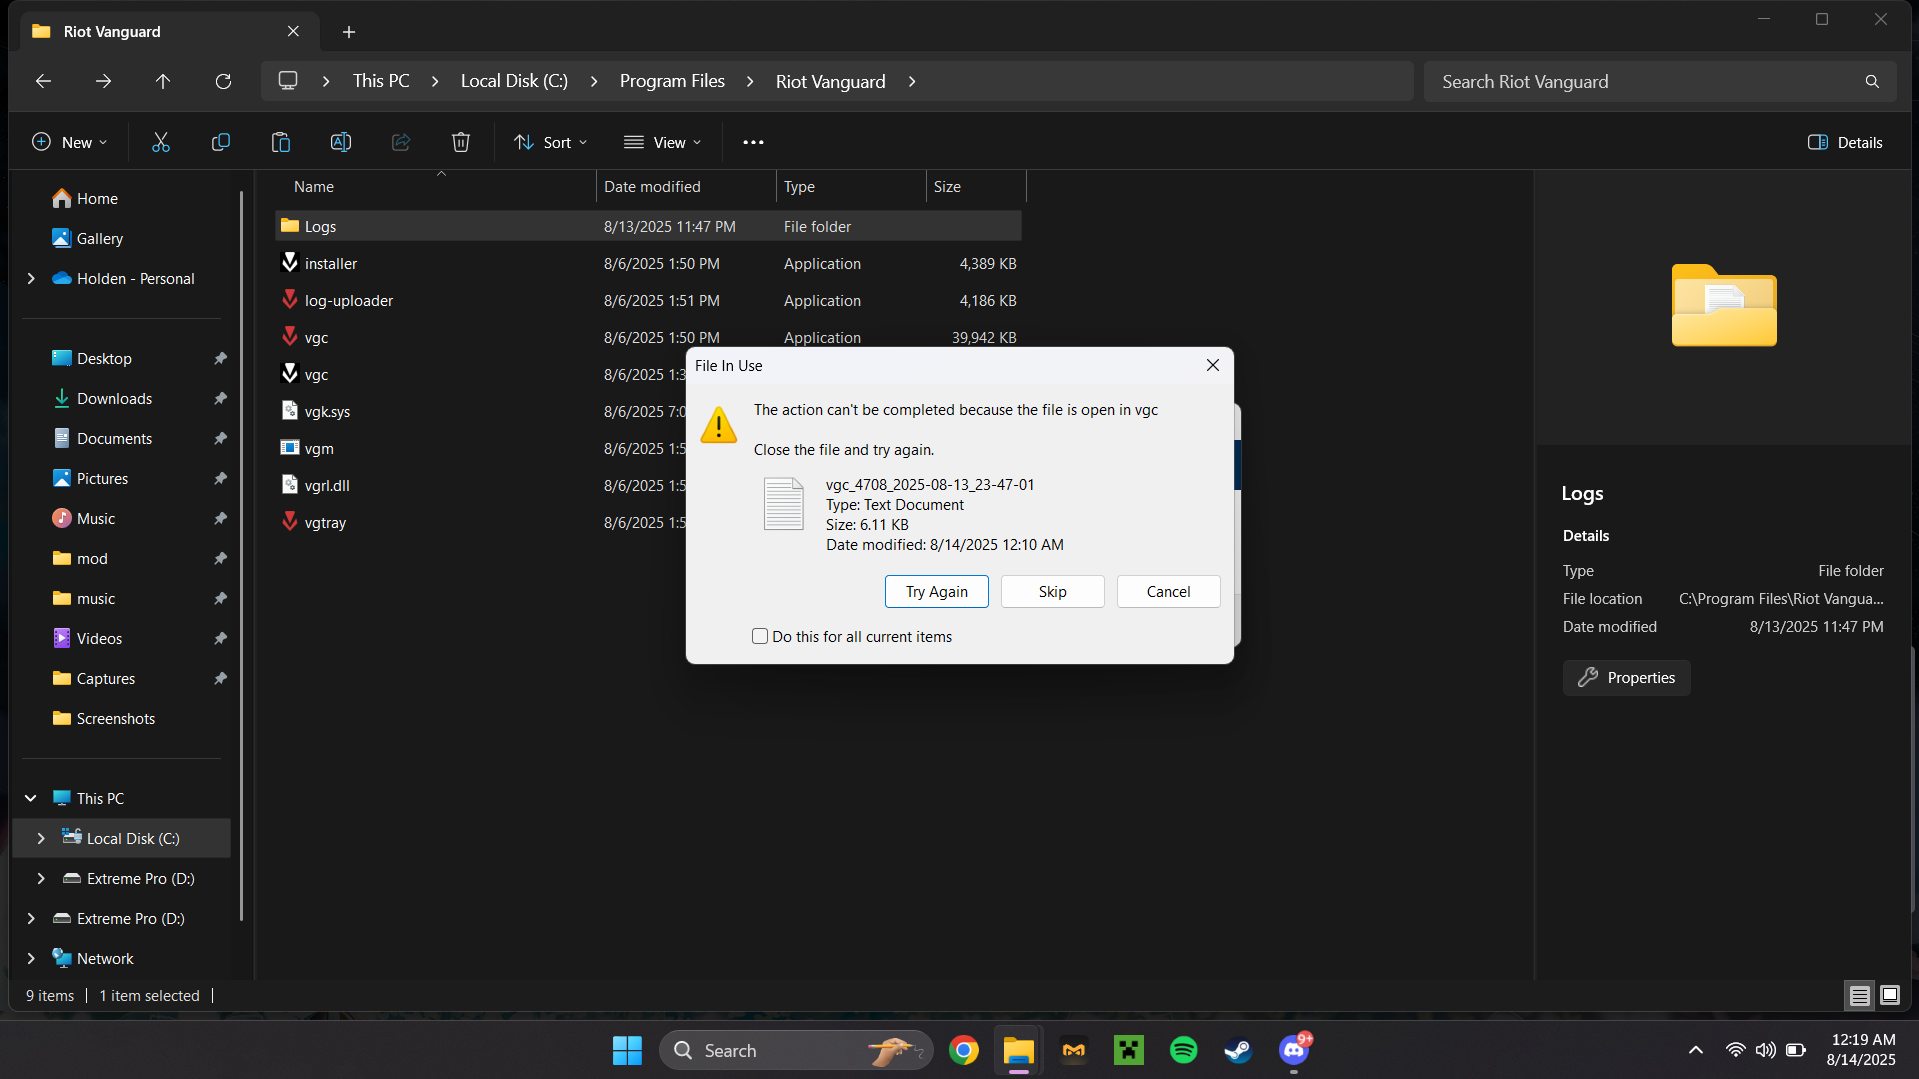
Task: Switch to details list view icon in status bar
Action: pyautogui.click(x=1859, y=995)
